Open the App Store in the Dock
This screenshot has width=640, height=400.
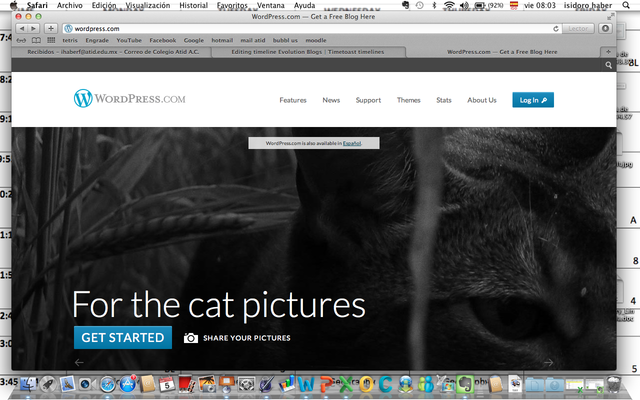click(128, 384)
